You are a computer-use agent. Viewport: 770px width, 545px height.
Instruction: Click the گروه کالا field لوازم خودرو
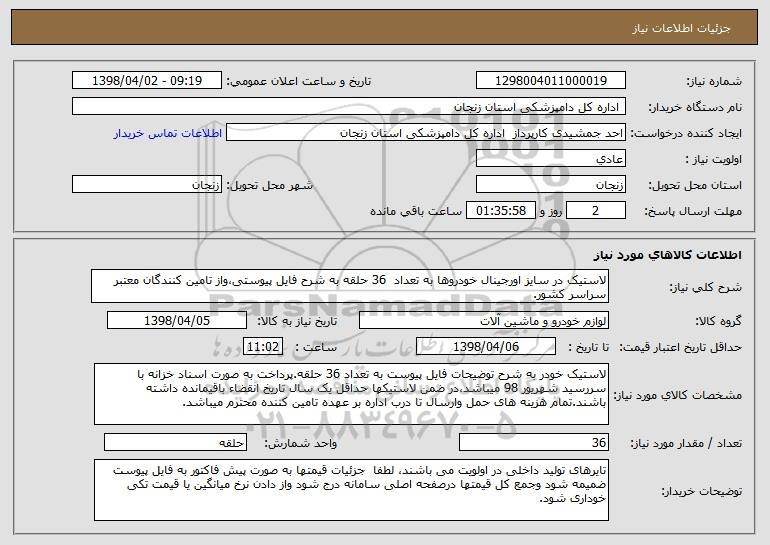pyautogui.click(x=484, y=320)
